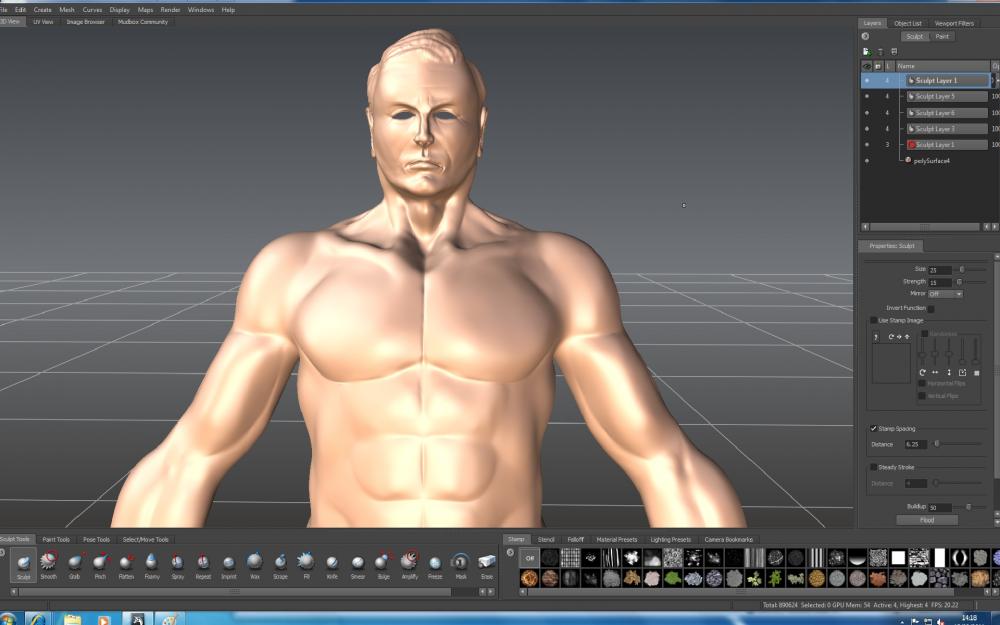Screen dimensions: 1000x625
Task: Select the Smooth sculpt tool
Action: pos(48,565)
